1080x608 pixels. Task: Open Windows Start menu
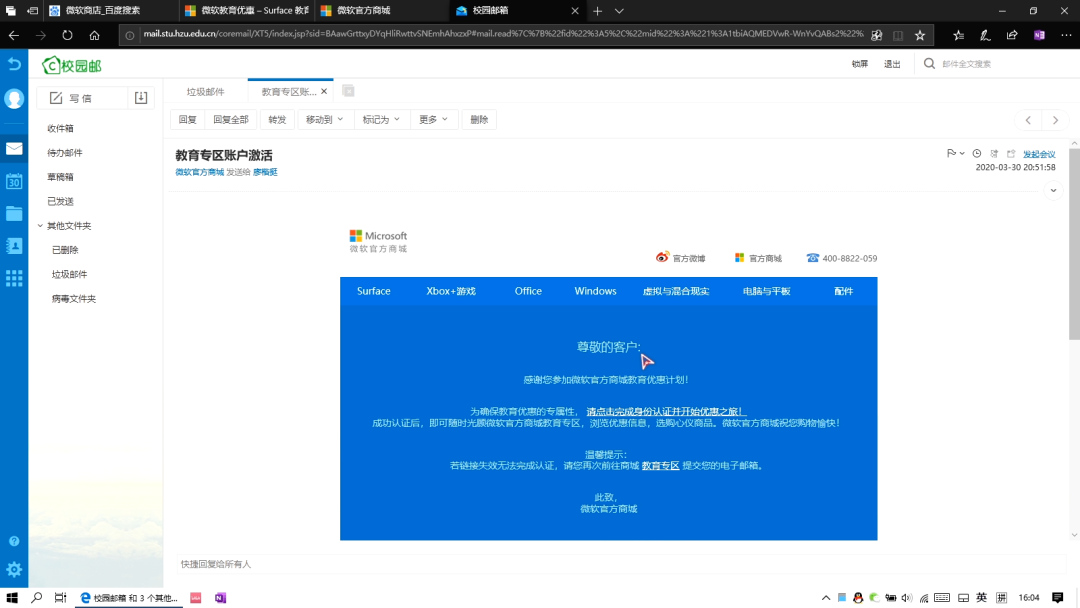[12, 598]
